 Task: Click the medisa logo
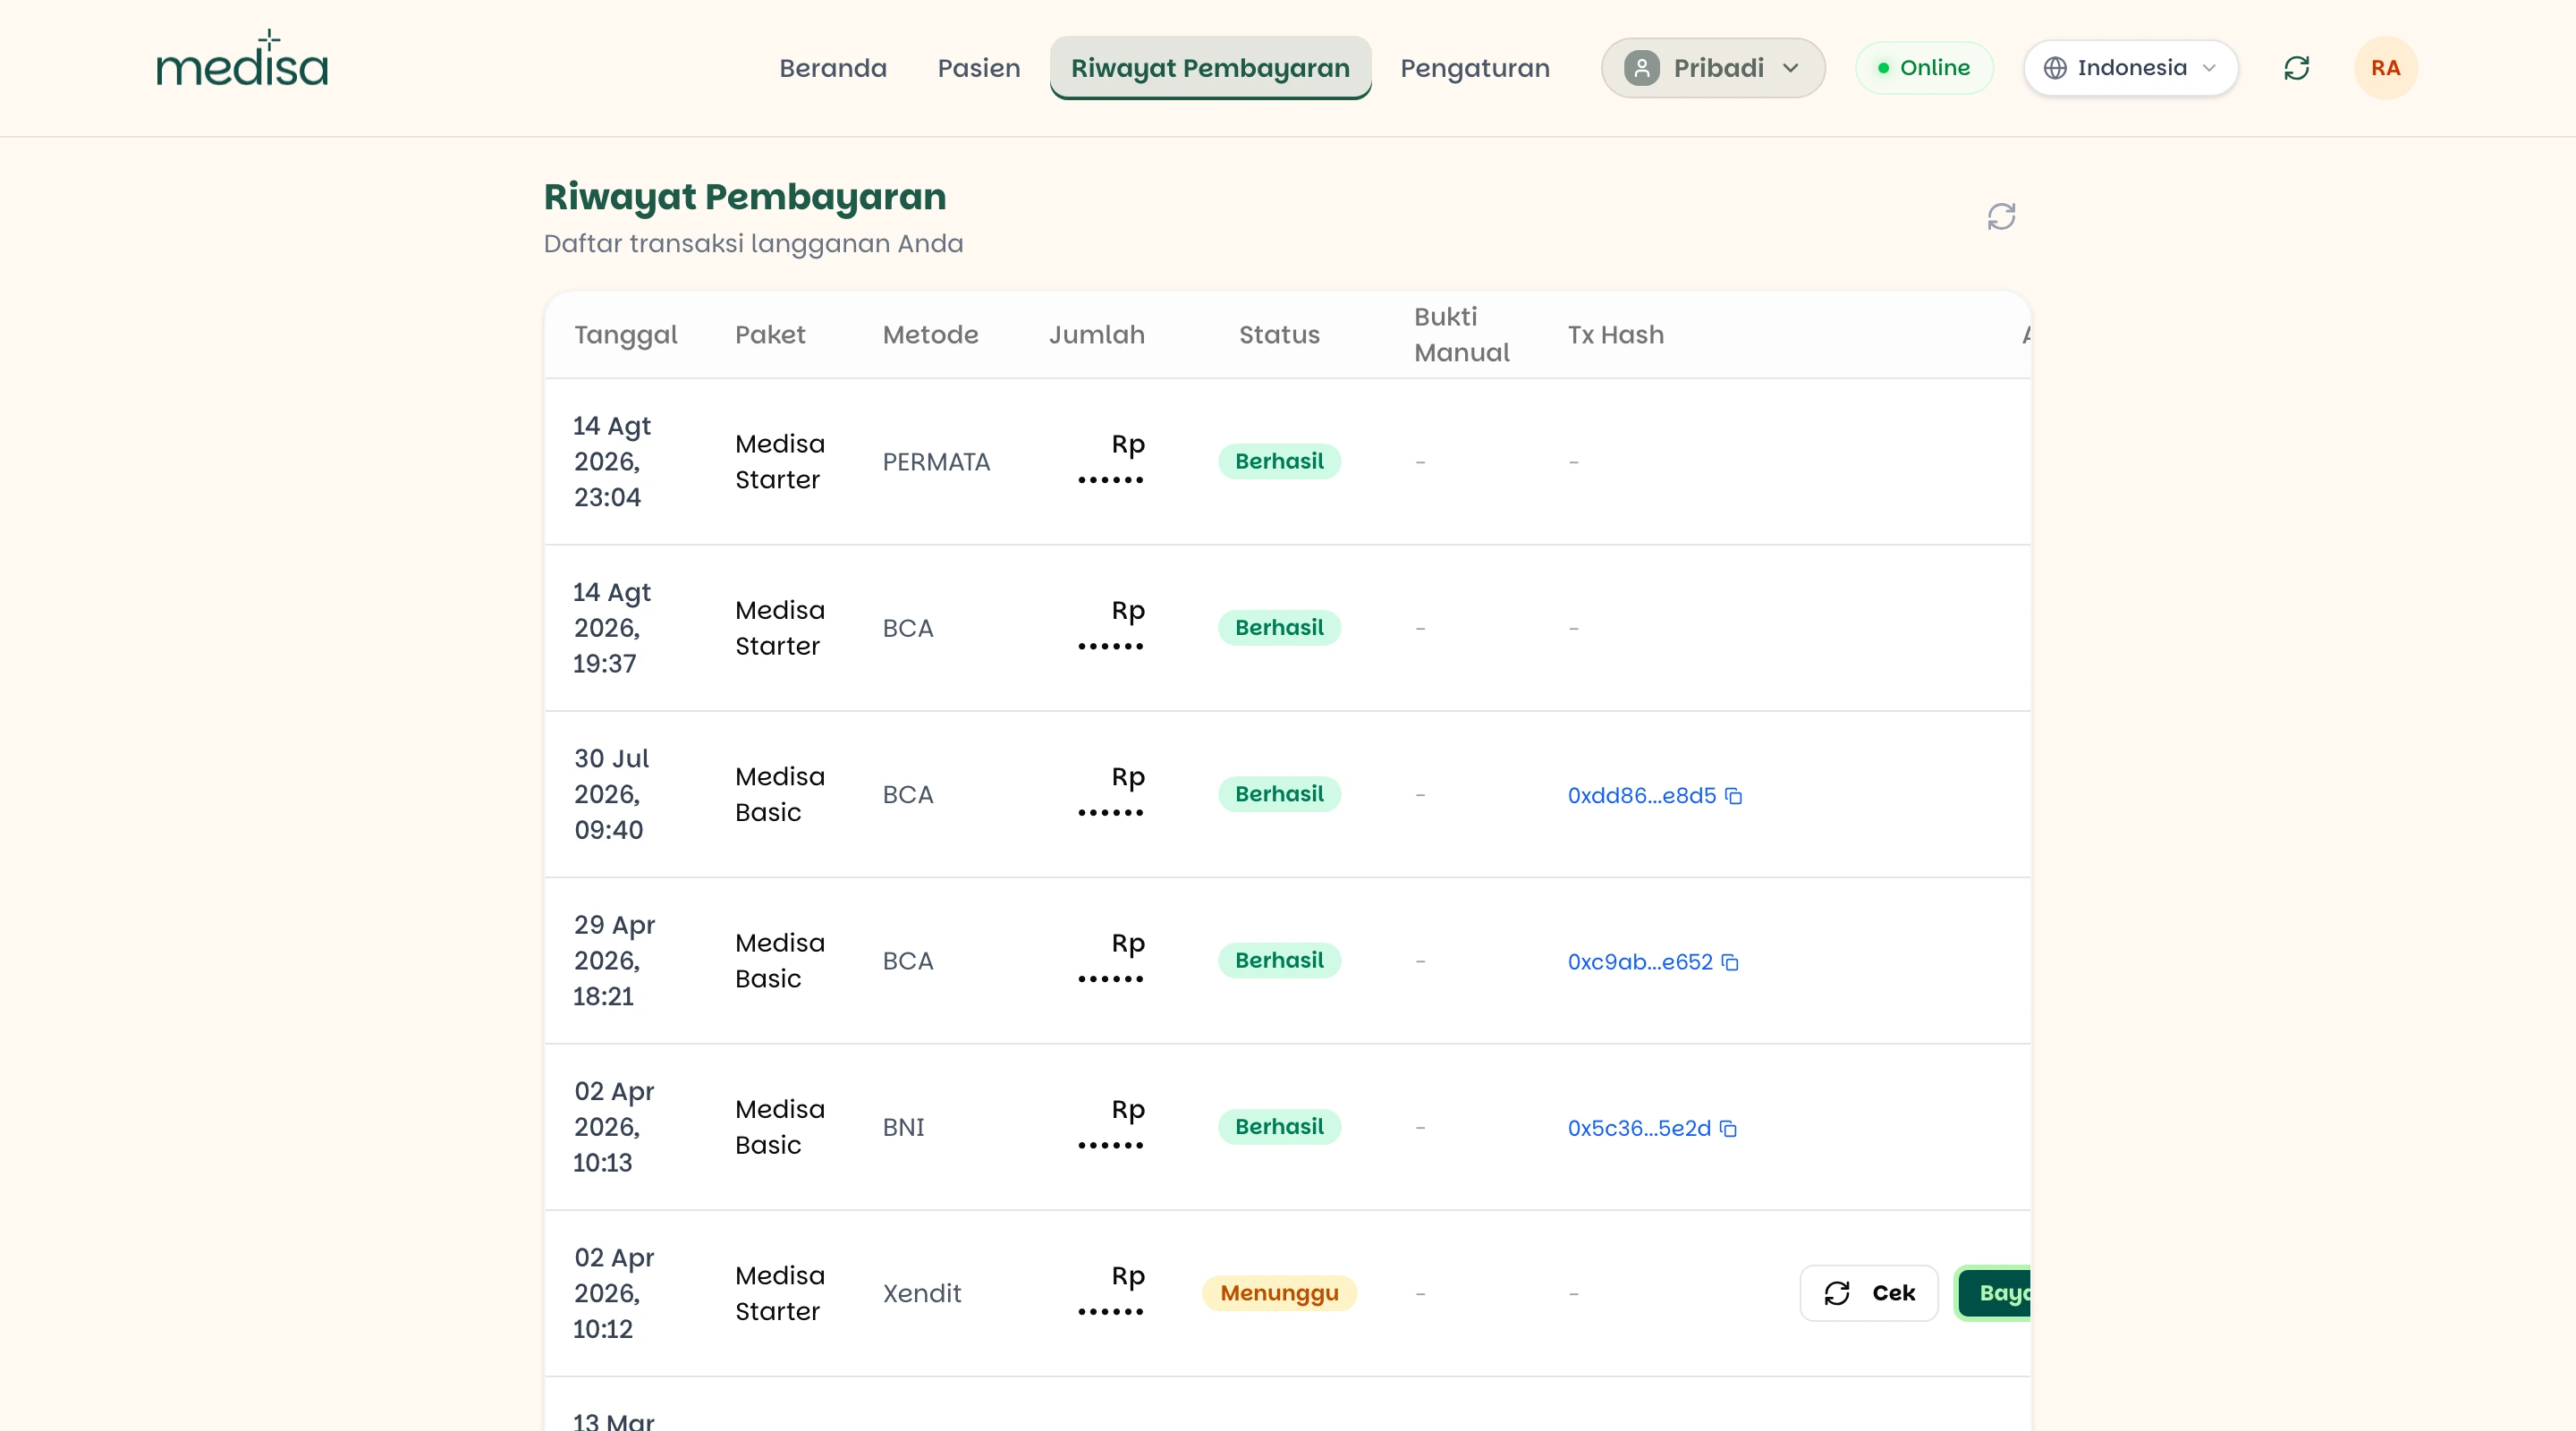242,58
